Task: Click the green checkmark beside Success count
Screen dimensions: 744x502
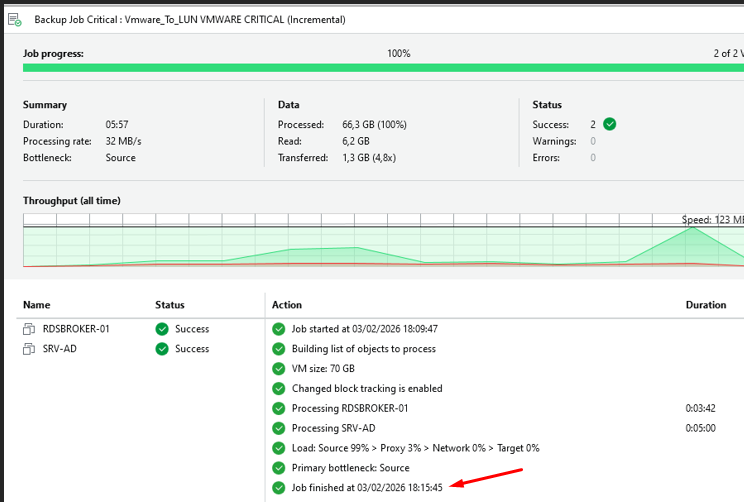Action: [610, 125]
